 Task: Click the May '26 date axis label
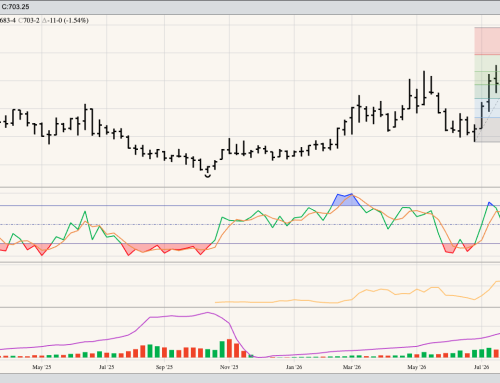[x=417, y=367]
